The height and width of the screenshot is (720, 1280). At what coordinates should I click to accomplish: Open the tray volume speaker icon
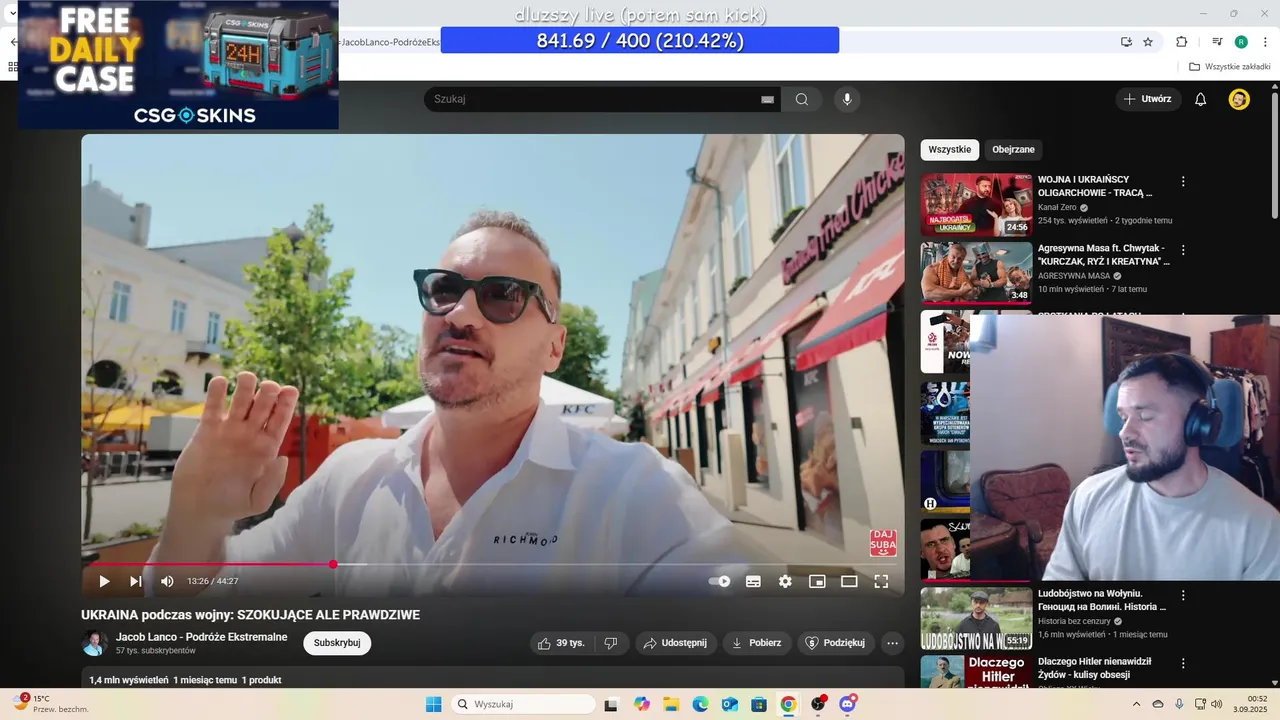(x=1216, y=704)
